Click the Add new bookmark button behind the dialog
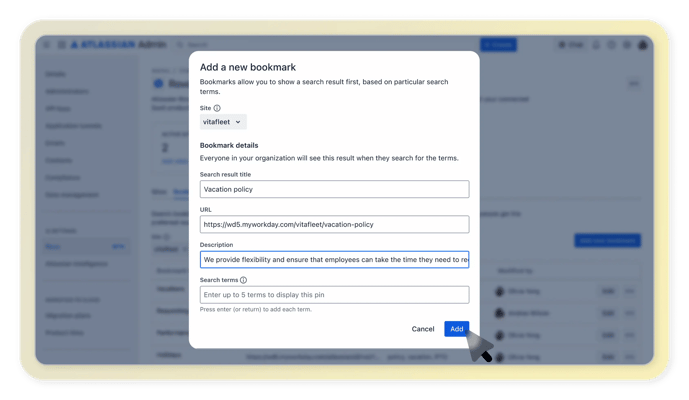This screenshot has height=400, width=689. coord(607,240)
